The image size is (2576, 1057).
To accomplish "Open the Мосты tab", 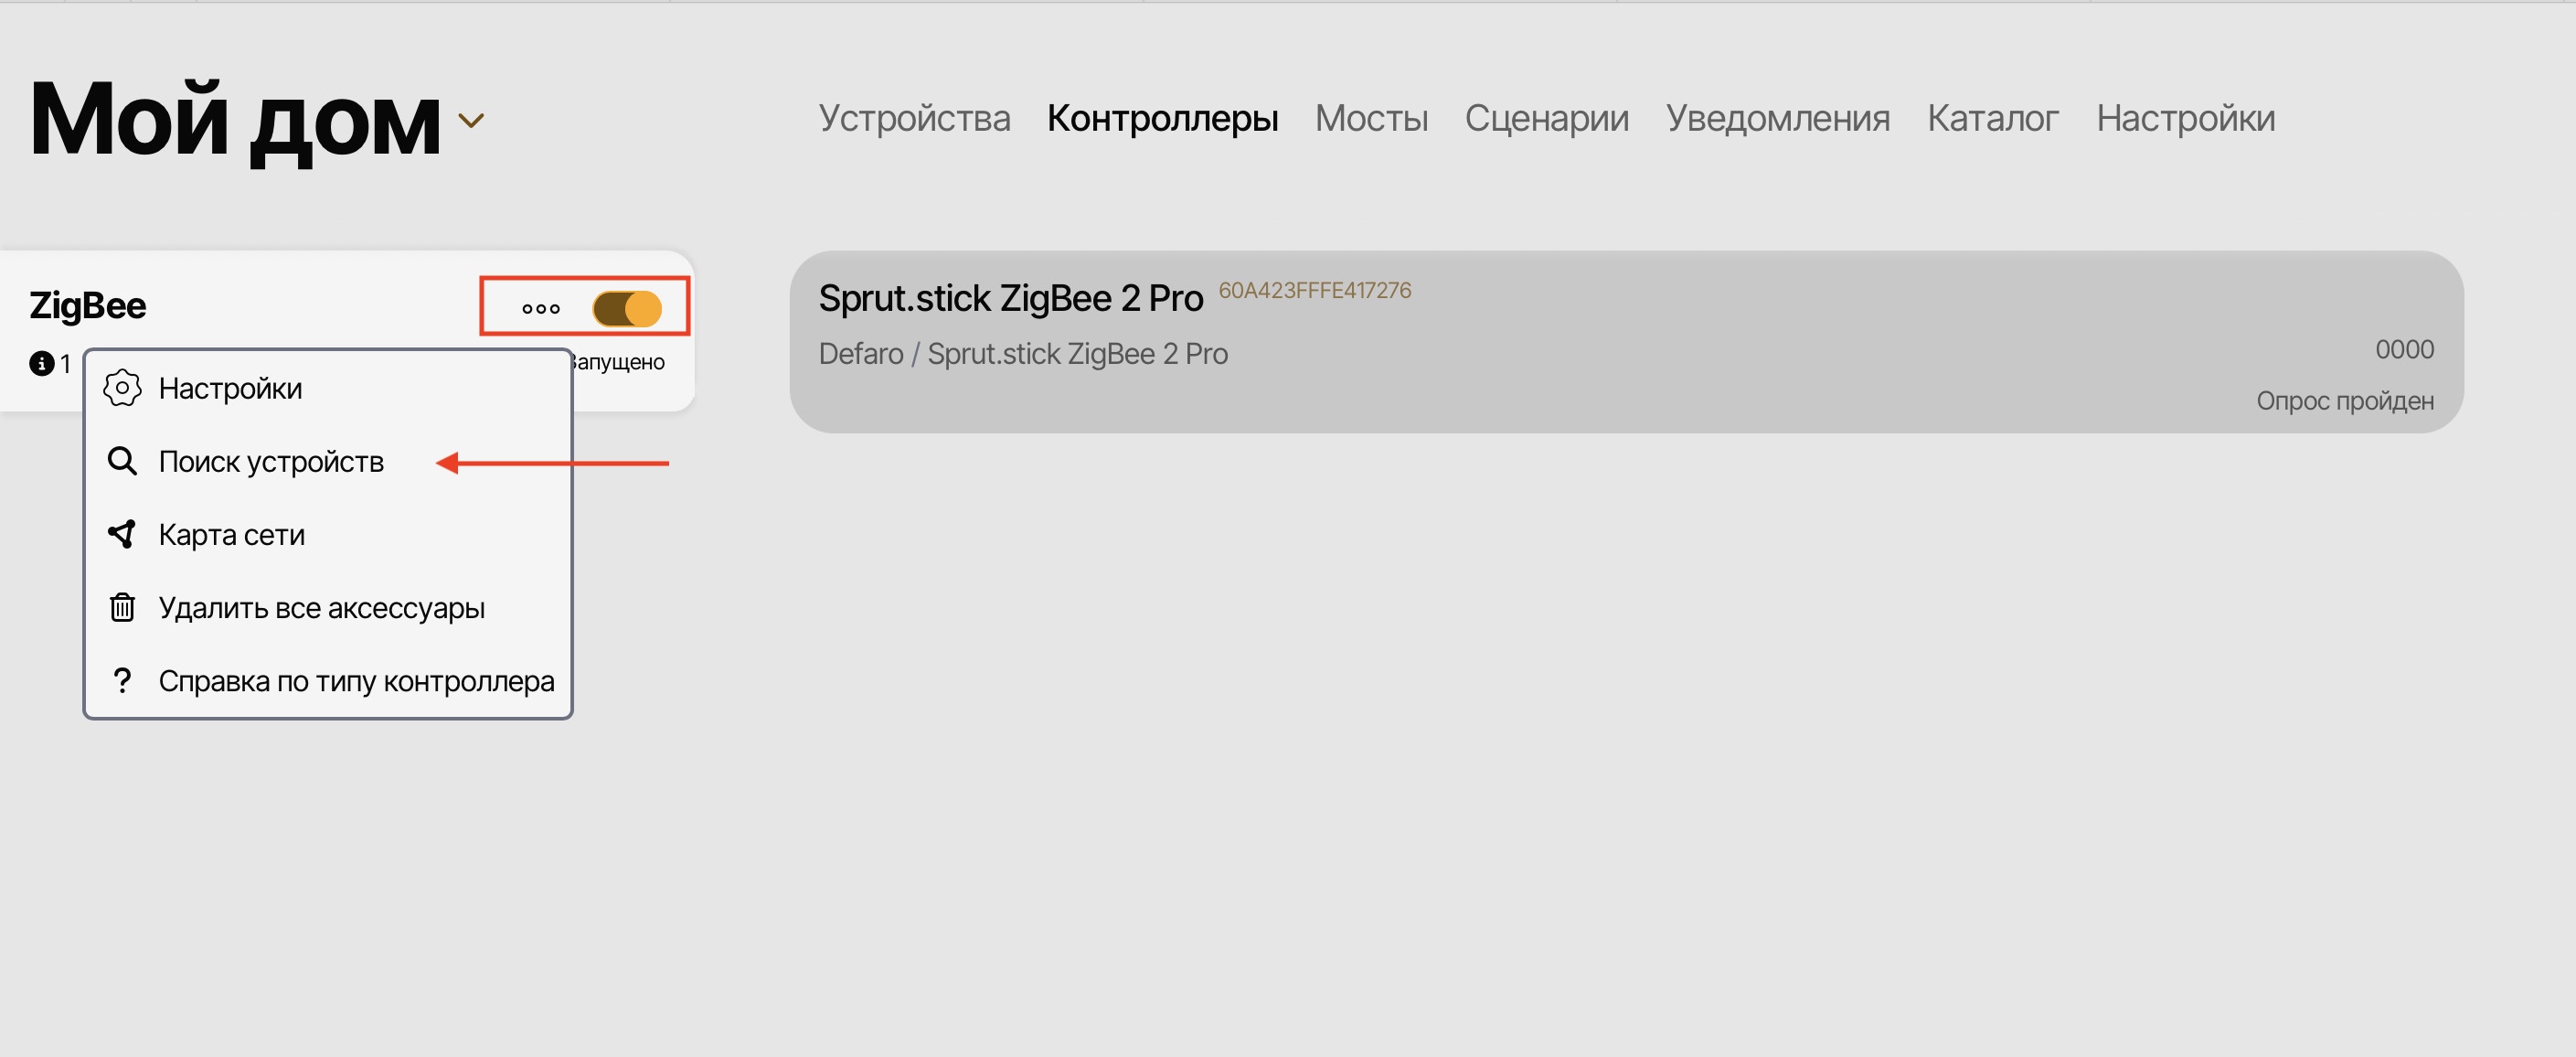I will coord(1371,119).
